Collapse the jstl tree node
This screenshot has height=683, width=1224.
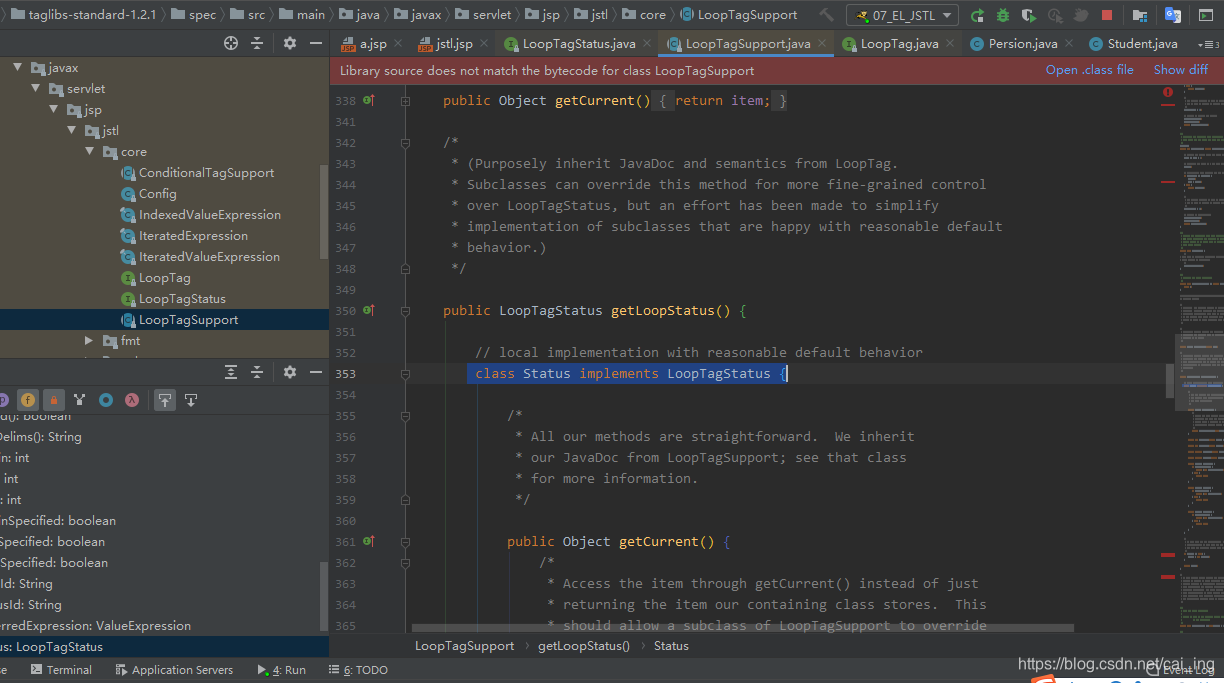71,130
